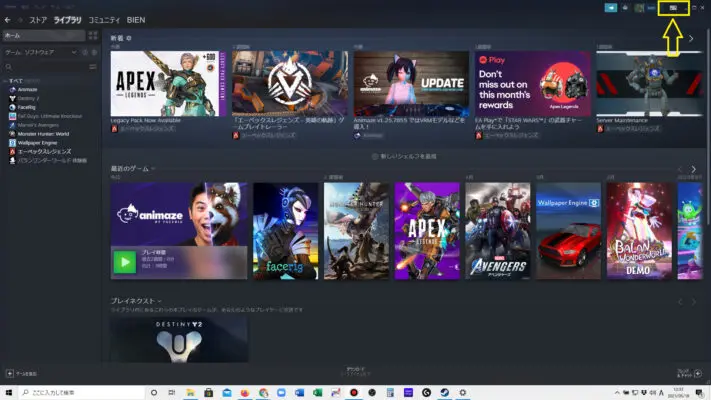
Task: Select Marvel's Avengers in the game list
Action: click(x=38, y=125)
